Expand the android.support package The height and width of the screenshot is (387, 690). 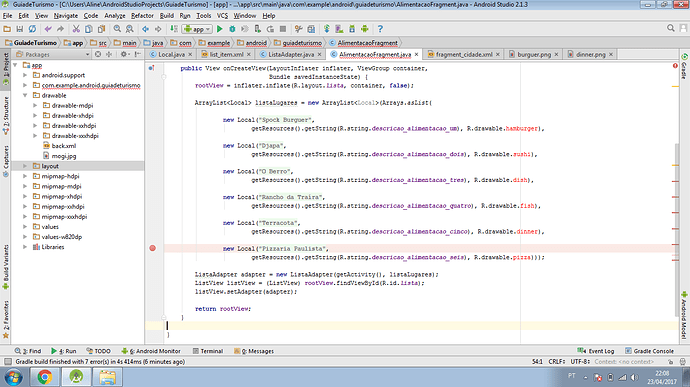click(25, 75)
